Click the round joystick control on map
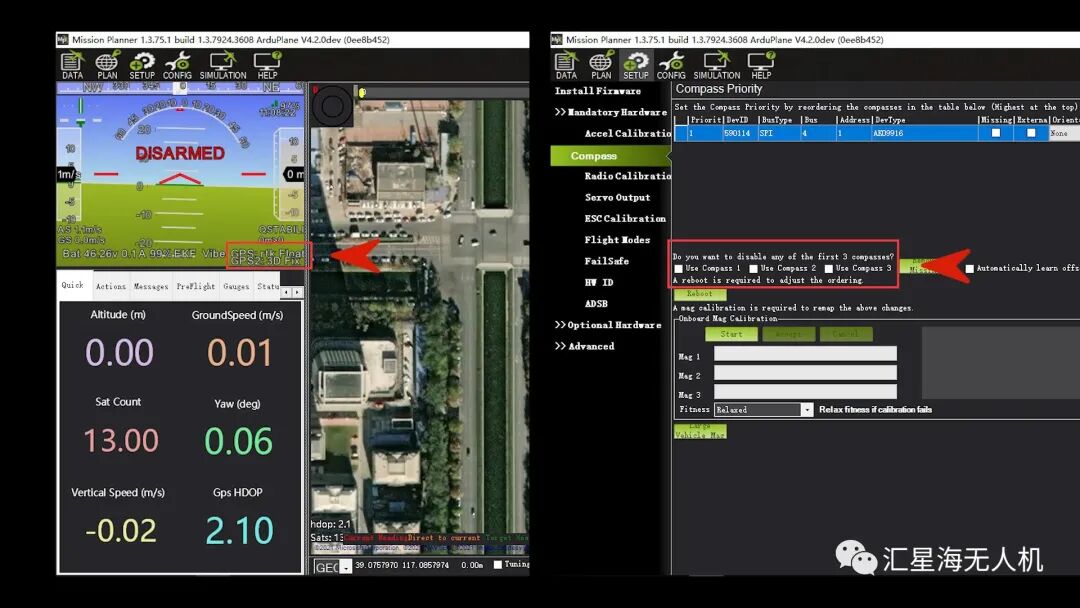This screenshot has height=608, width=1080. pyautogui.click(x=332, y=106)
